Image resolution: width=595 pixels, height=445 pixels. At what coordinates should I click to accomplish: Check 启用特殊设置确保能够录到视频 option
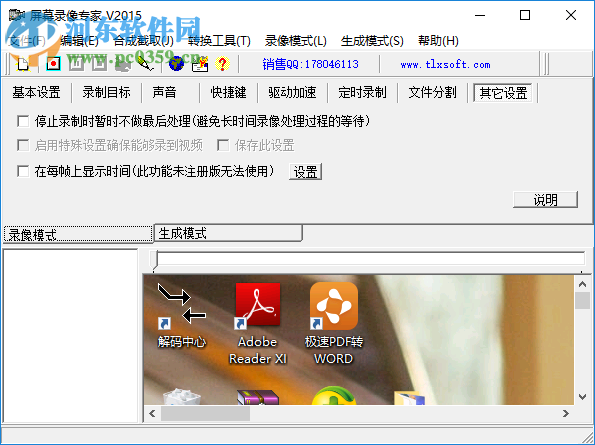[x=23, y=145]
